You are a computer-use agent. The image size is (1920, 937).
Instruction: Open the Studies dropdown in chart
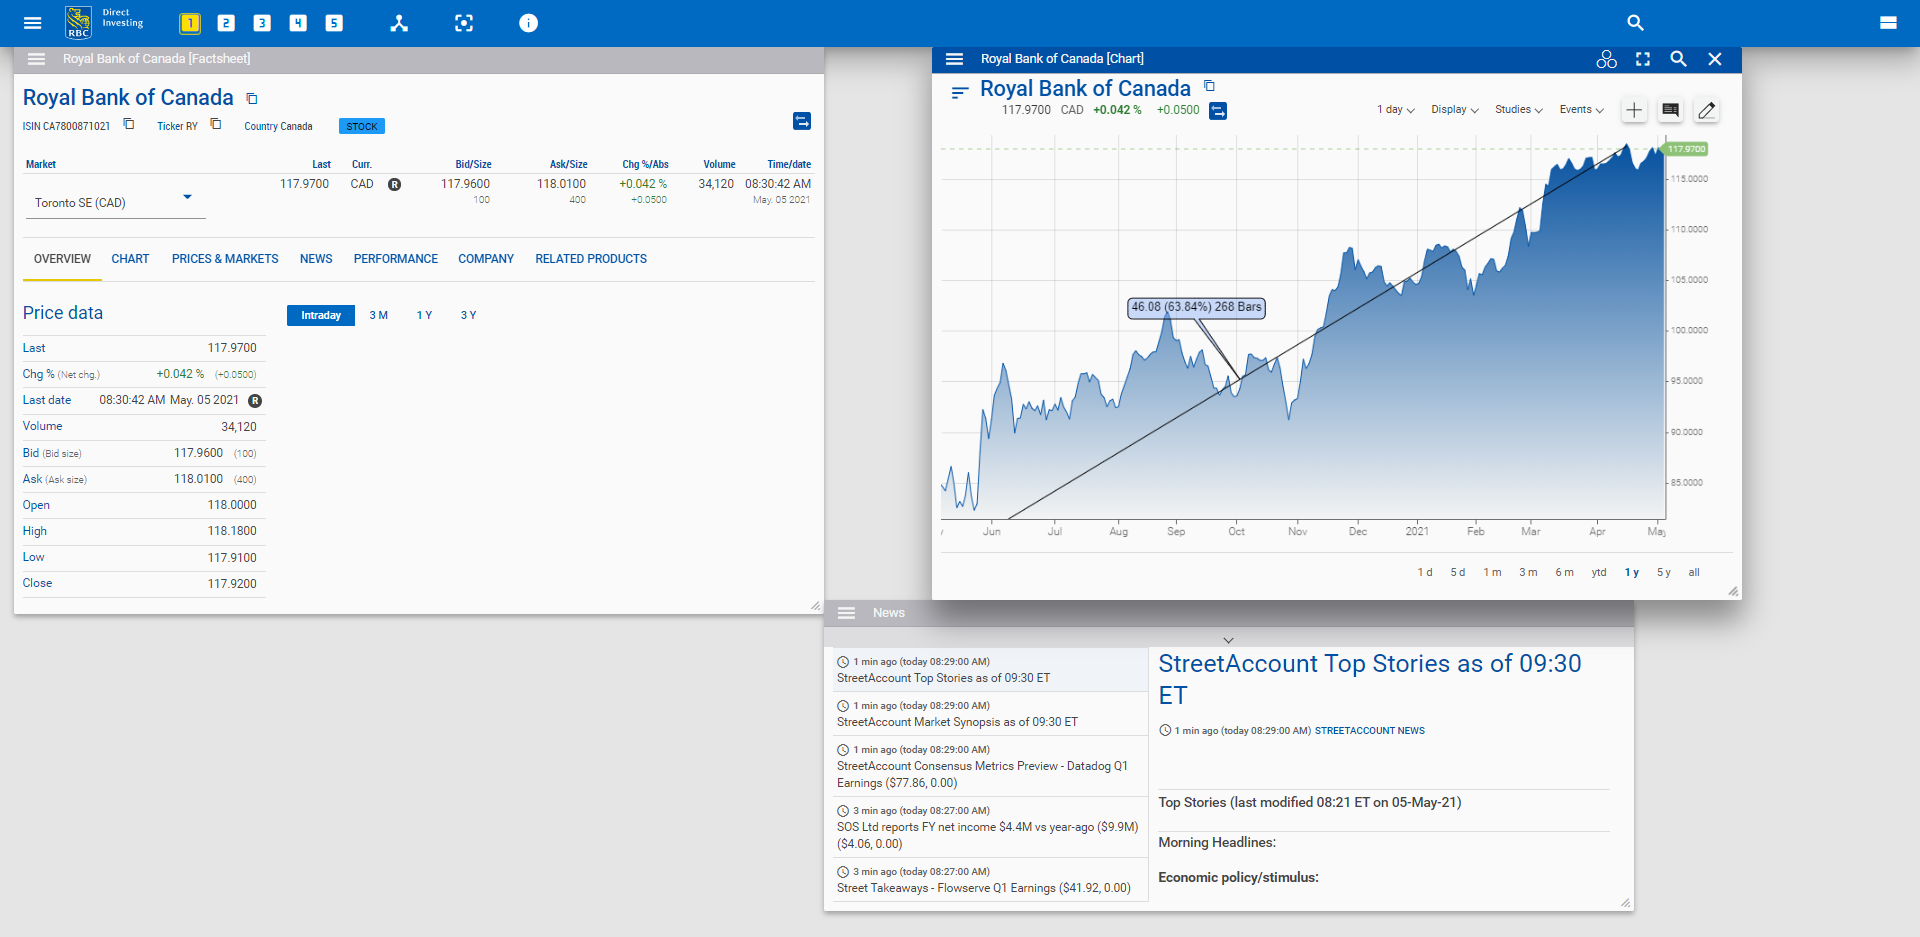point(1519,110)
